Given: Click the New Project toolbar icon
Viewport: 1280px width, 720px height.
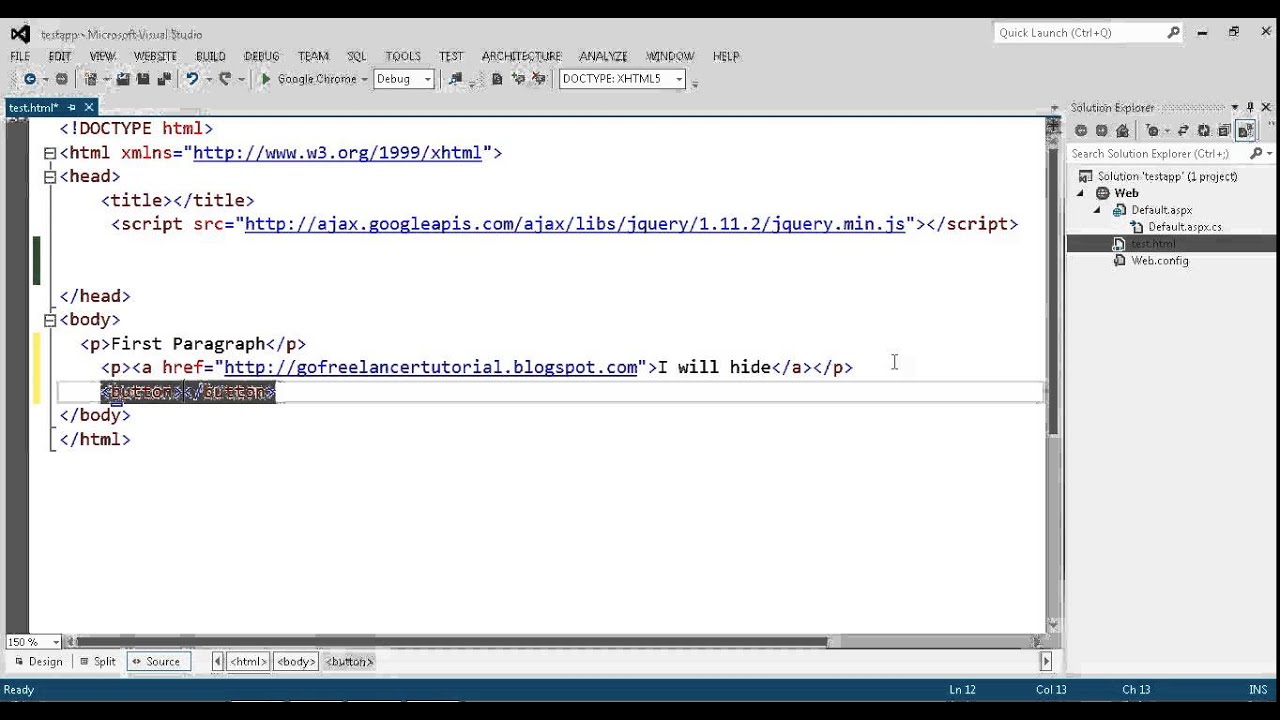Looking at the screenshot, I should (x=91, y=79).
